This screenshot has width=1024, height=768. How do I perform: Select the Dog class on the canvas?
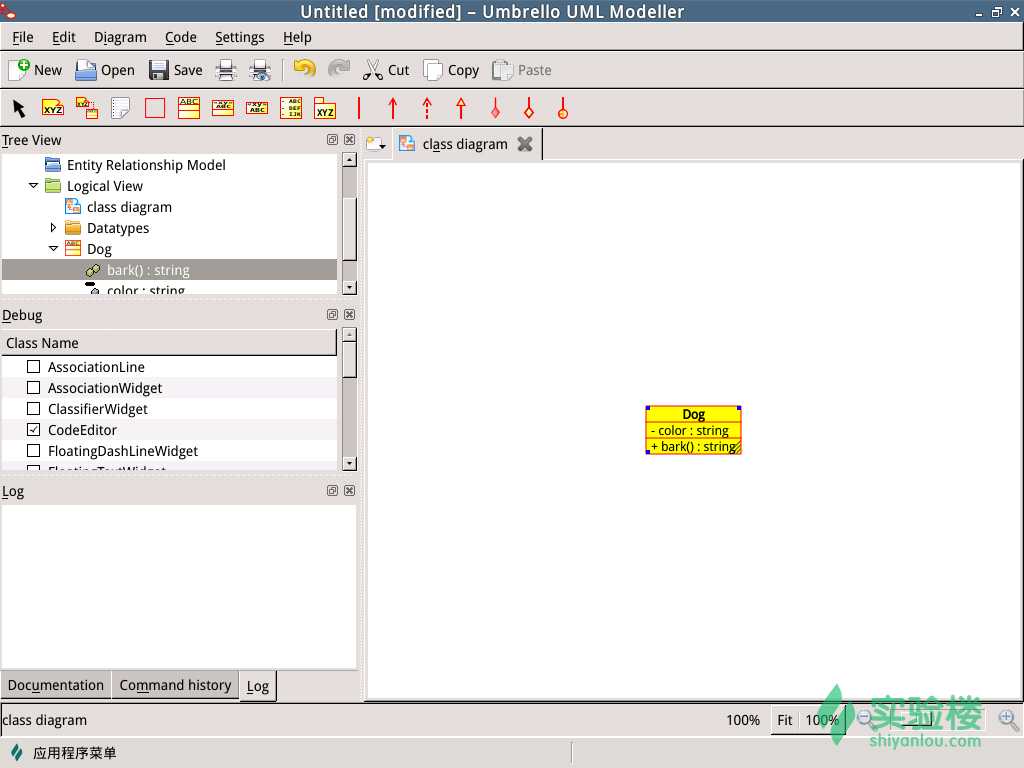point(693,429)
